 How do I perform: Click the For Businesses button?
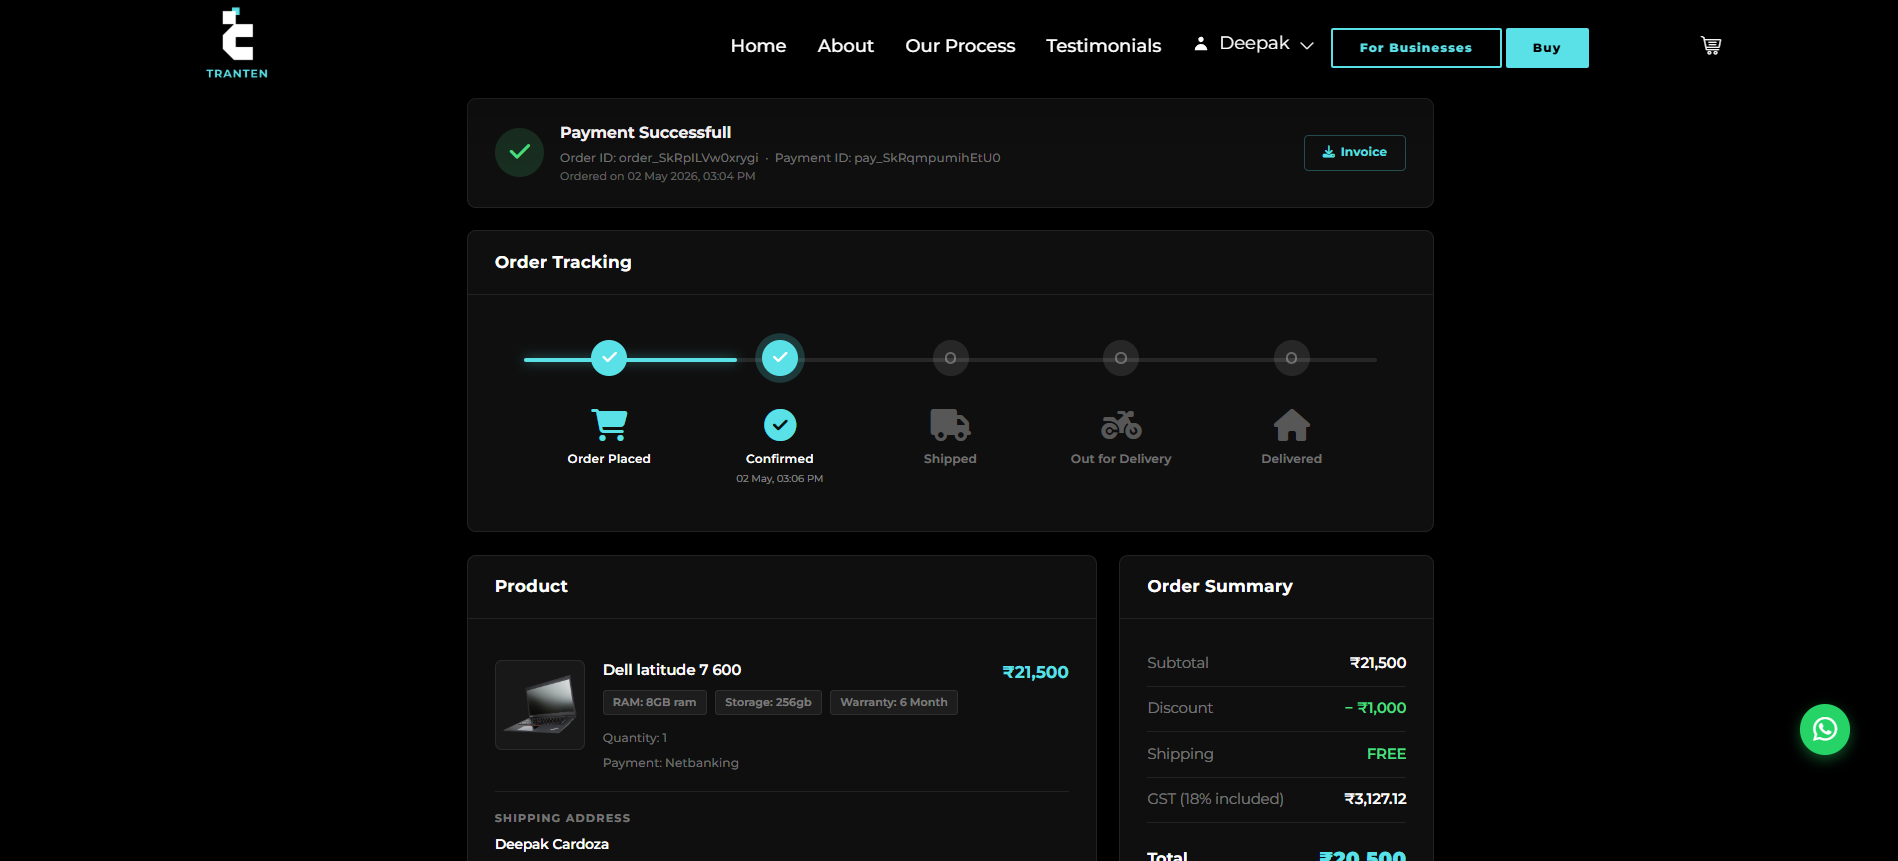pyautogui.click(x=1416, y=48)
